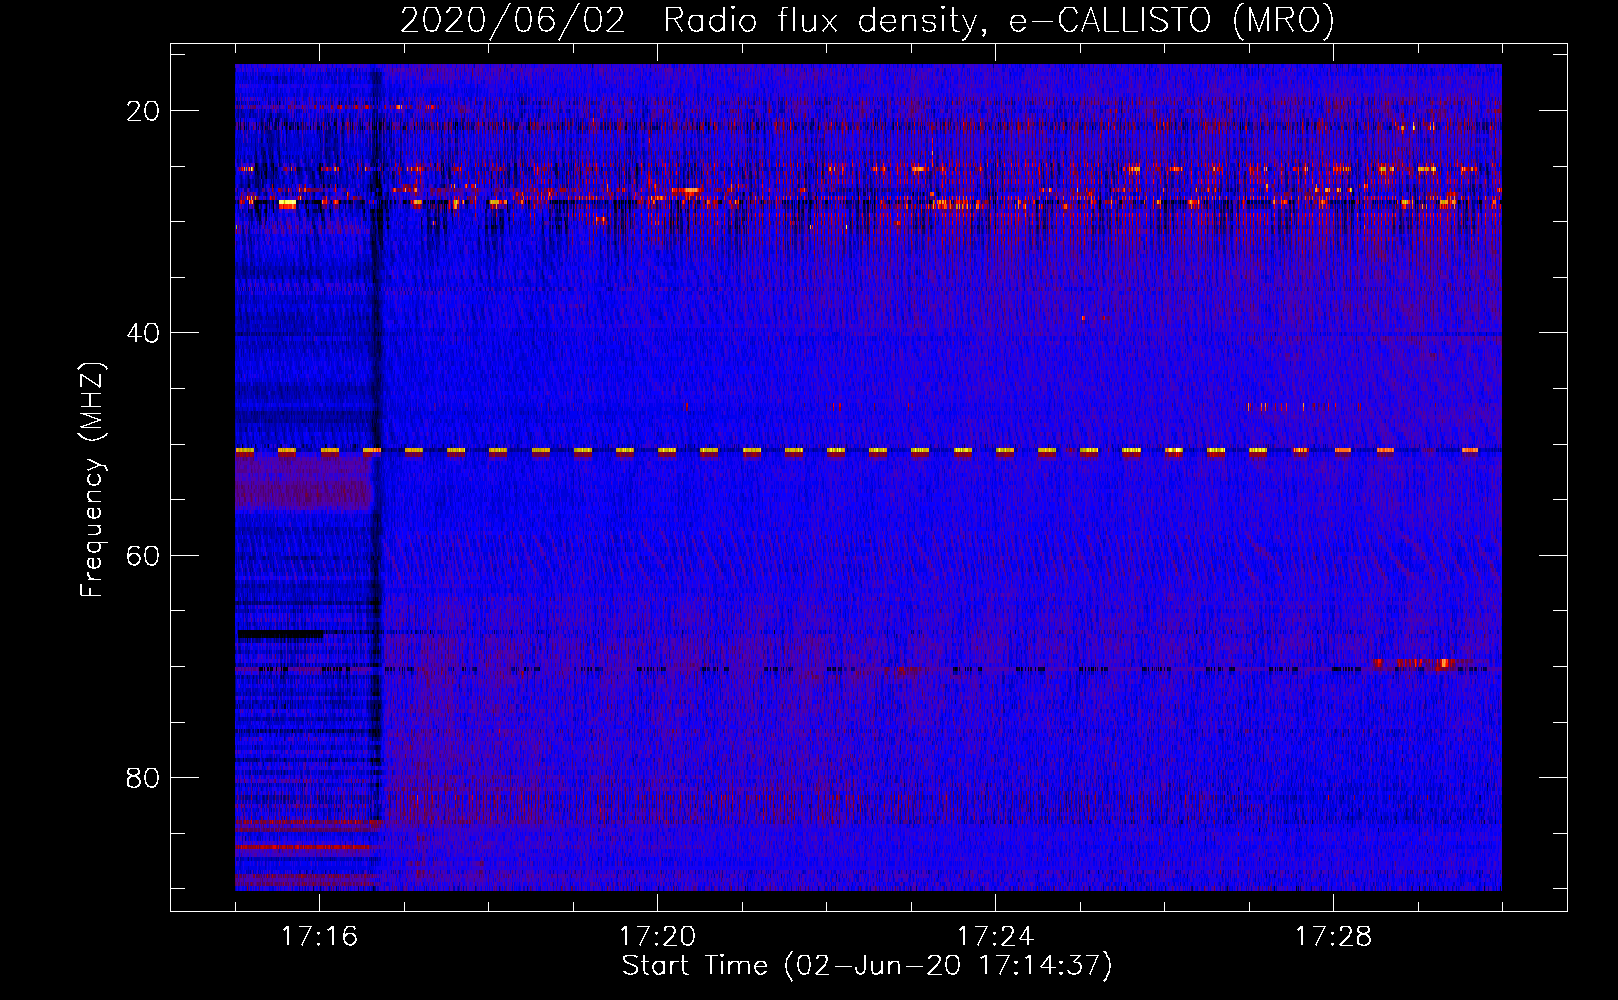Click the time tick label '17:28'

click(x=1333, y=937)
